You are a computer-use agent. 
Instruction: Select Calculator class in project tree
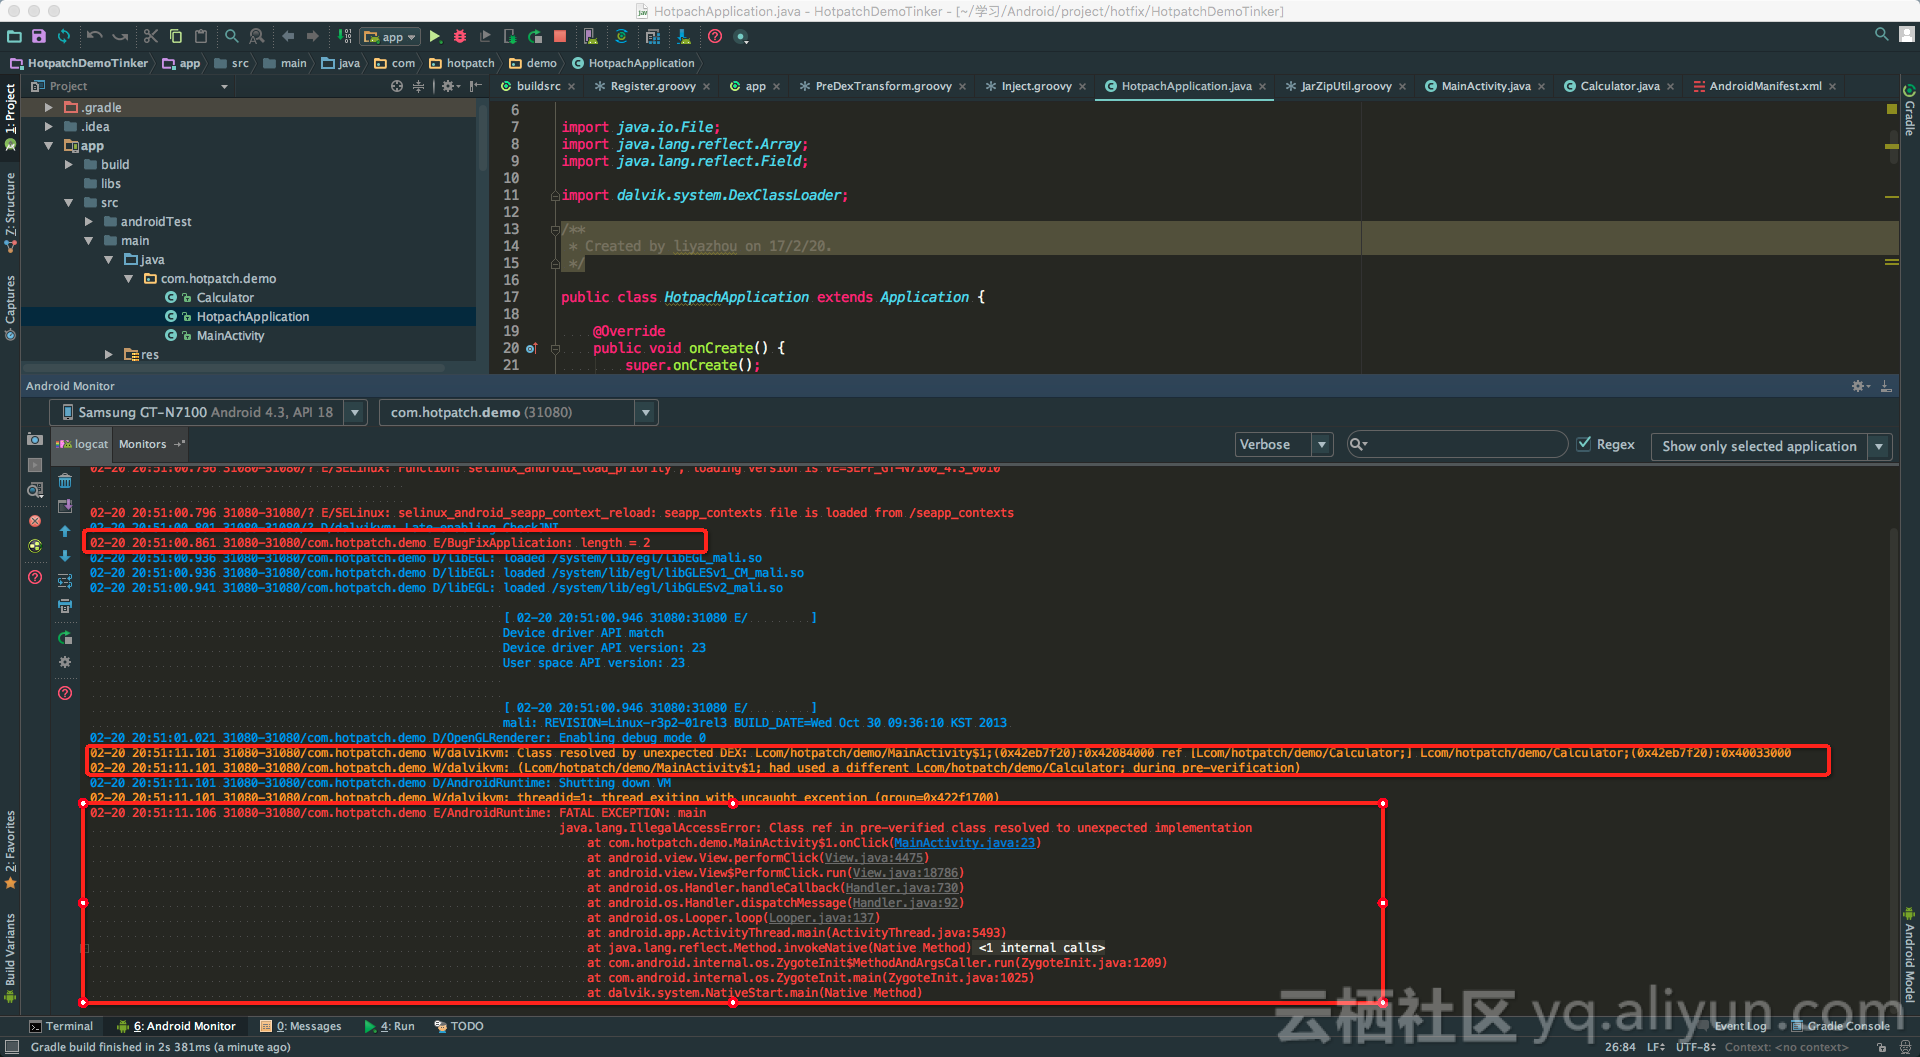pos(225,298)
